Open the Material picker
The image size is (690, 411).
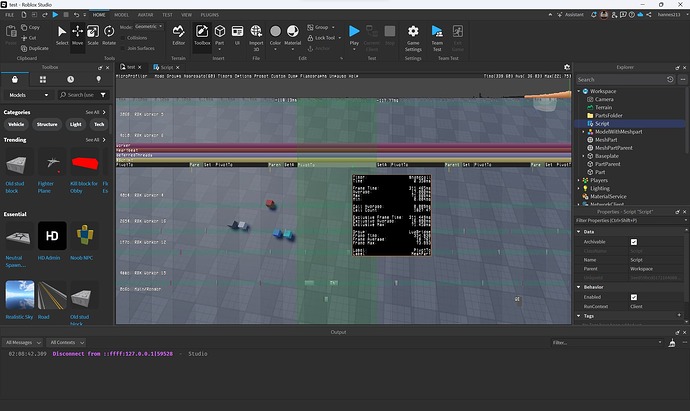(x=293, y=36)
